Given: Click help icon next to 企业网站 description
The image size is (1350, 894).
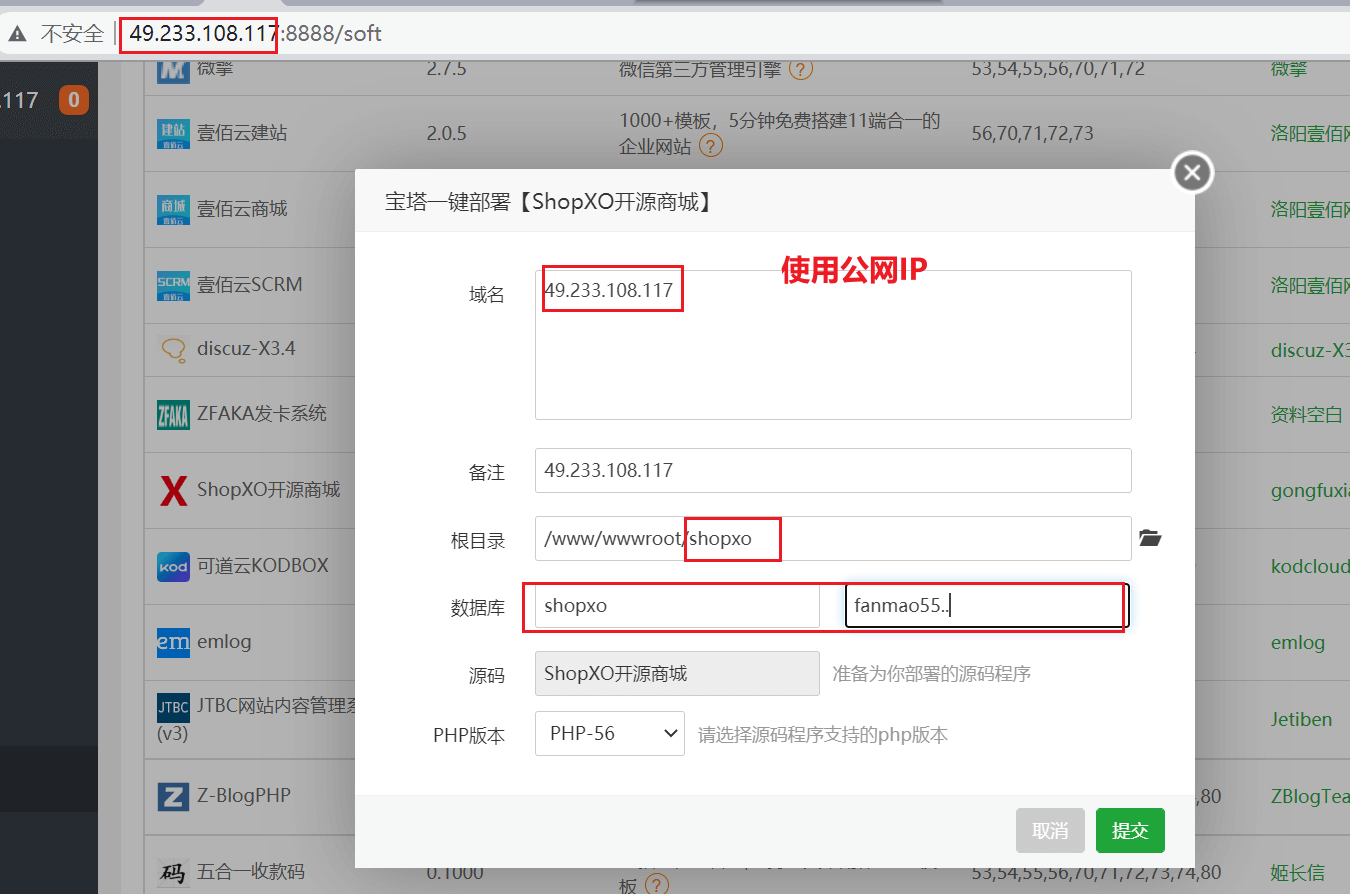Looking at the screenshot, I should [x=710, y=146].
